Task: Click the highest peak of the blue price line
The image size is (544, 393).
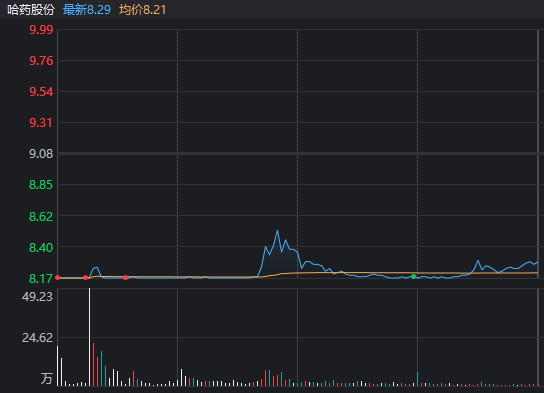Action: point(277,230)
